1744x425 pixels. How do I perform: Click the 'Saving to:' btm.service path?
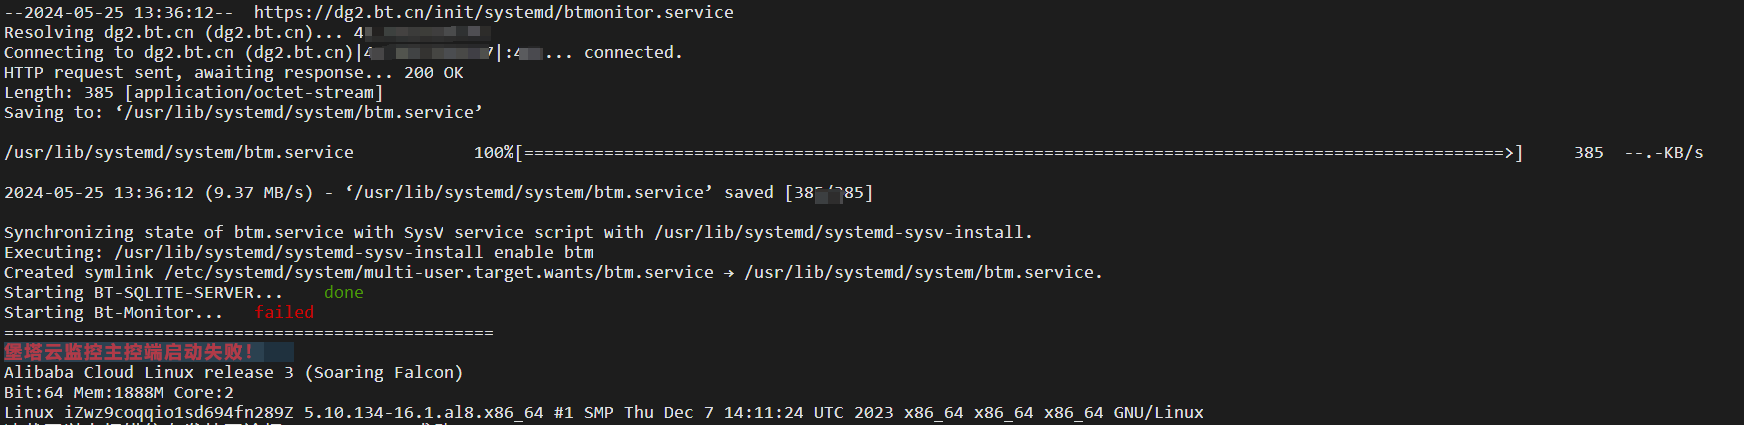[x=299, y=112]
